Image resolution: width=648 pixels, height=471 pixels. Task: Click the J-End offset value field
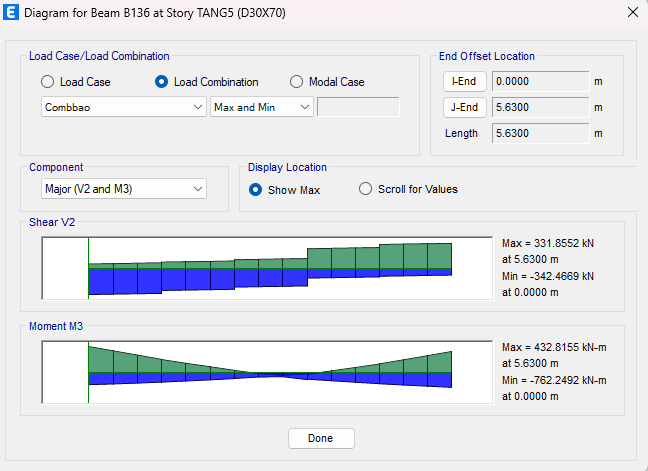tap(539, 107)
